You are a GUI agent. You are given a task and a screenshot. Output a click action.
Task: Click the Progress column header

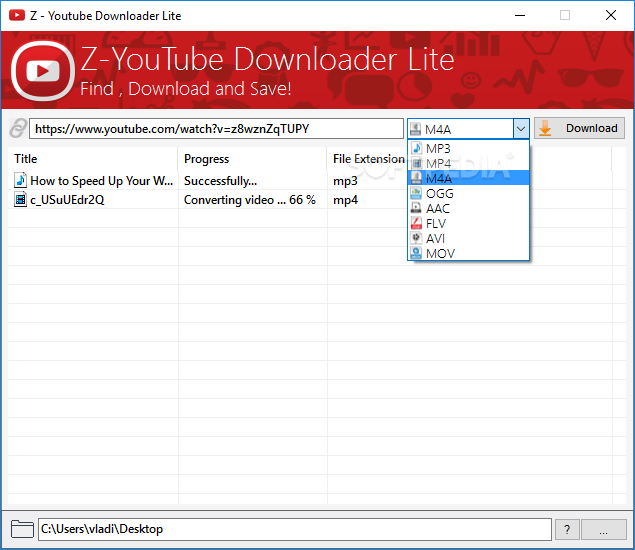pyautogui.click(x=252, y=159)
